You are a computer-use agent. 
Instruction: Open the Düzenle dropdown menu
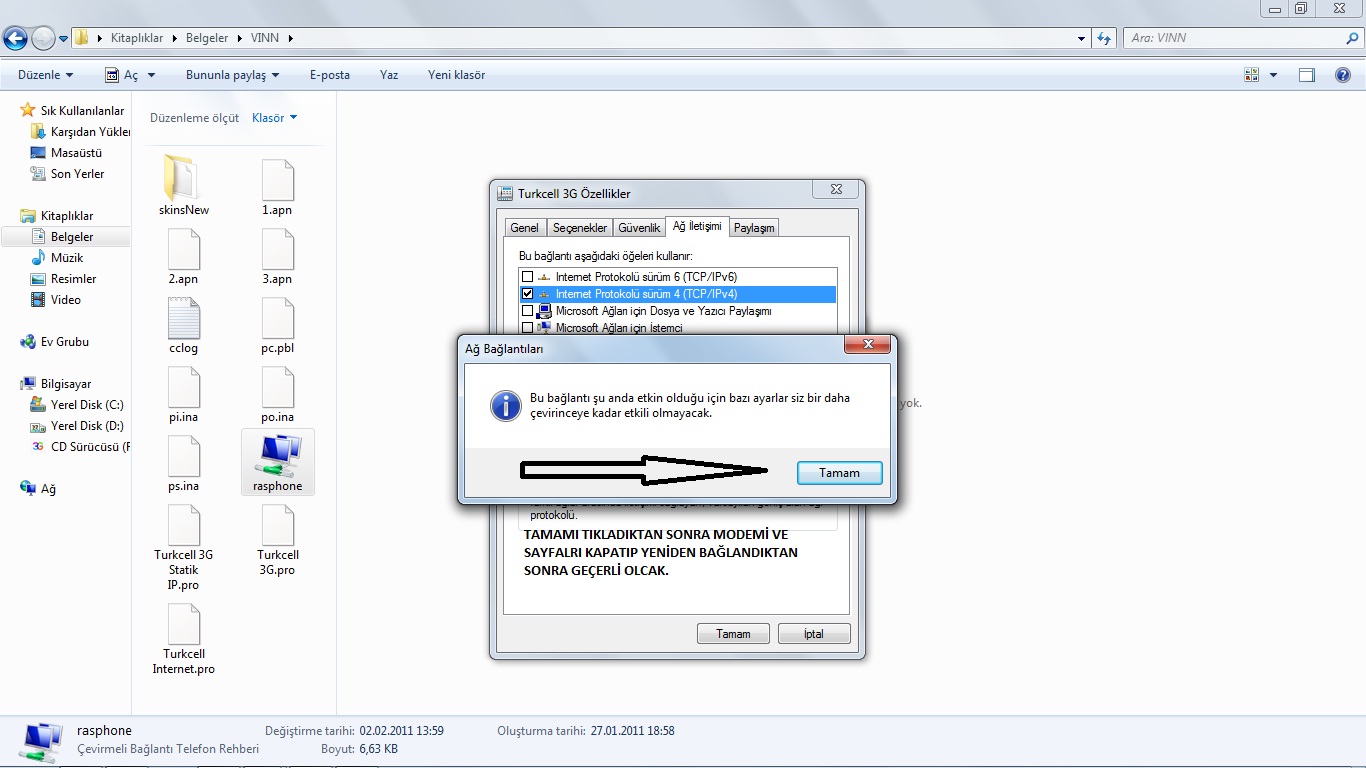click(45, 75)
